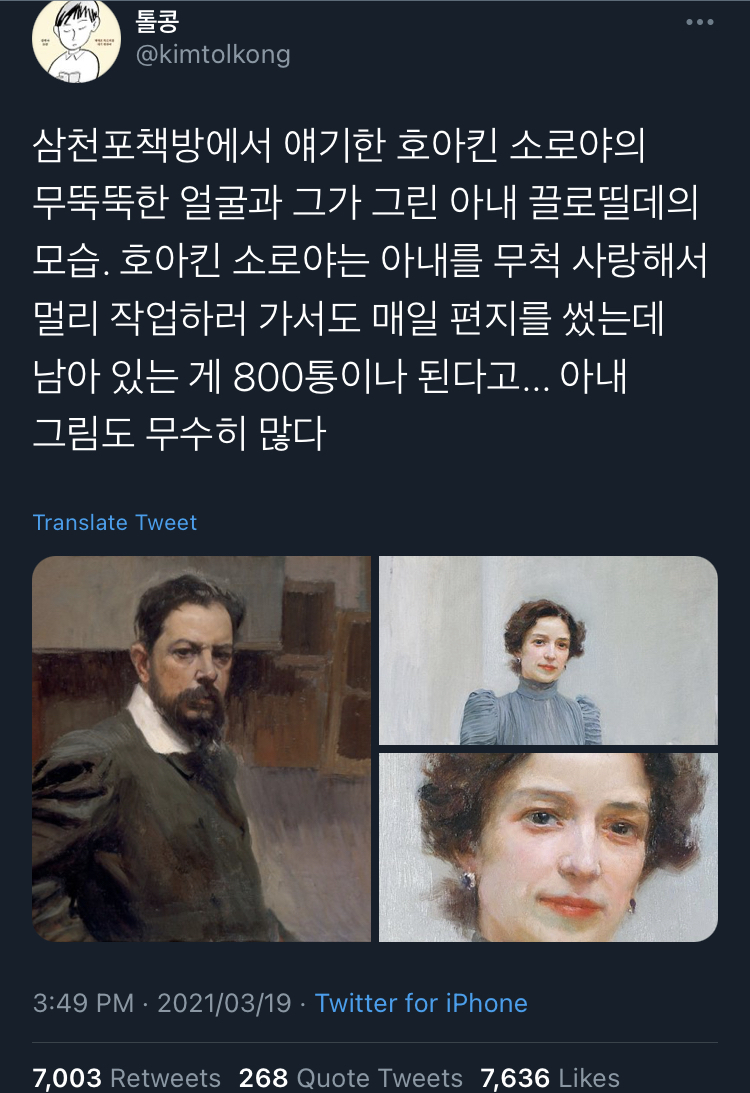The width and height of the screenshot is (750, 1093).
Task: Open the woman in gray dress painting
Action: [548, 650]
